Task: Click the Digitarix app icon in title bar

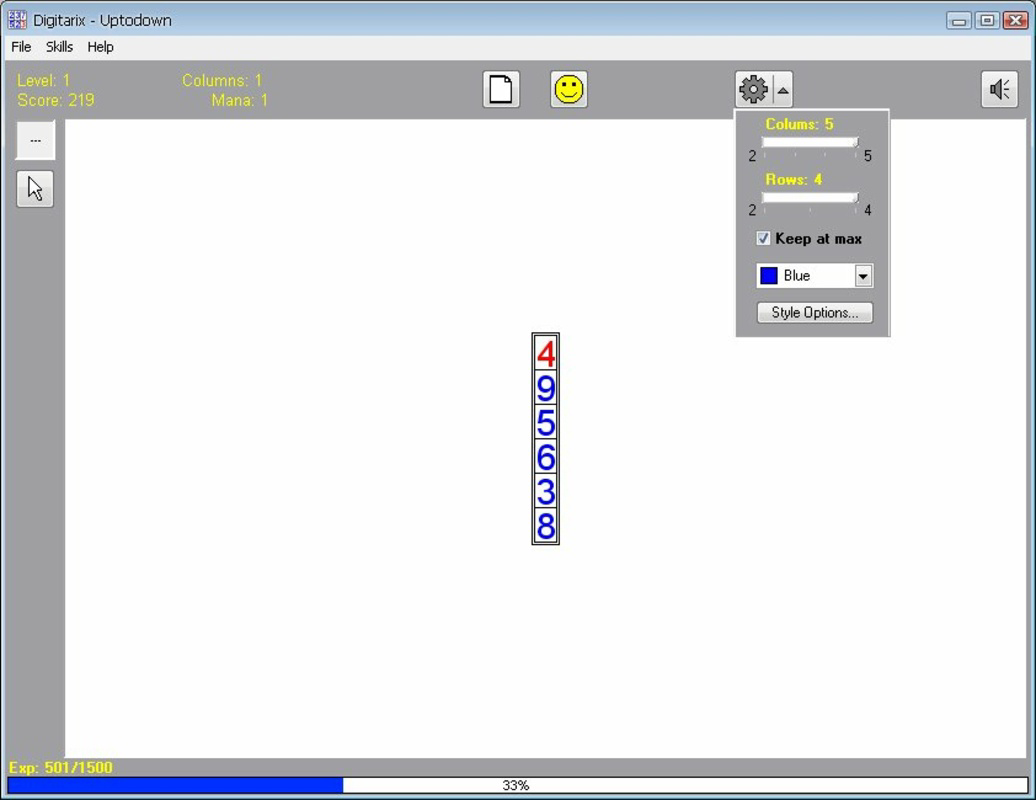Action: pos(17,20)
